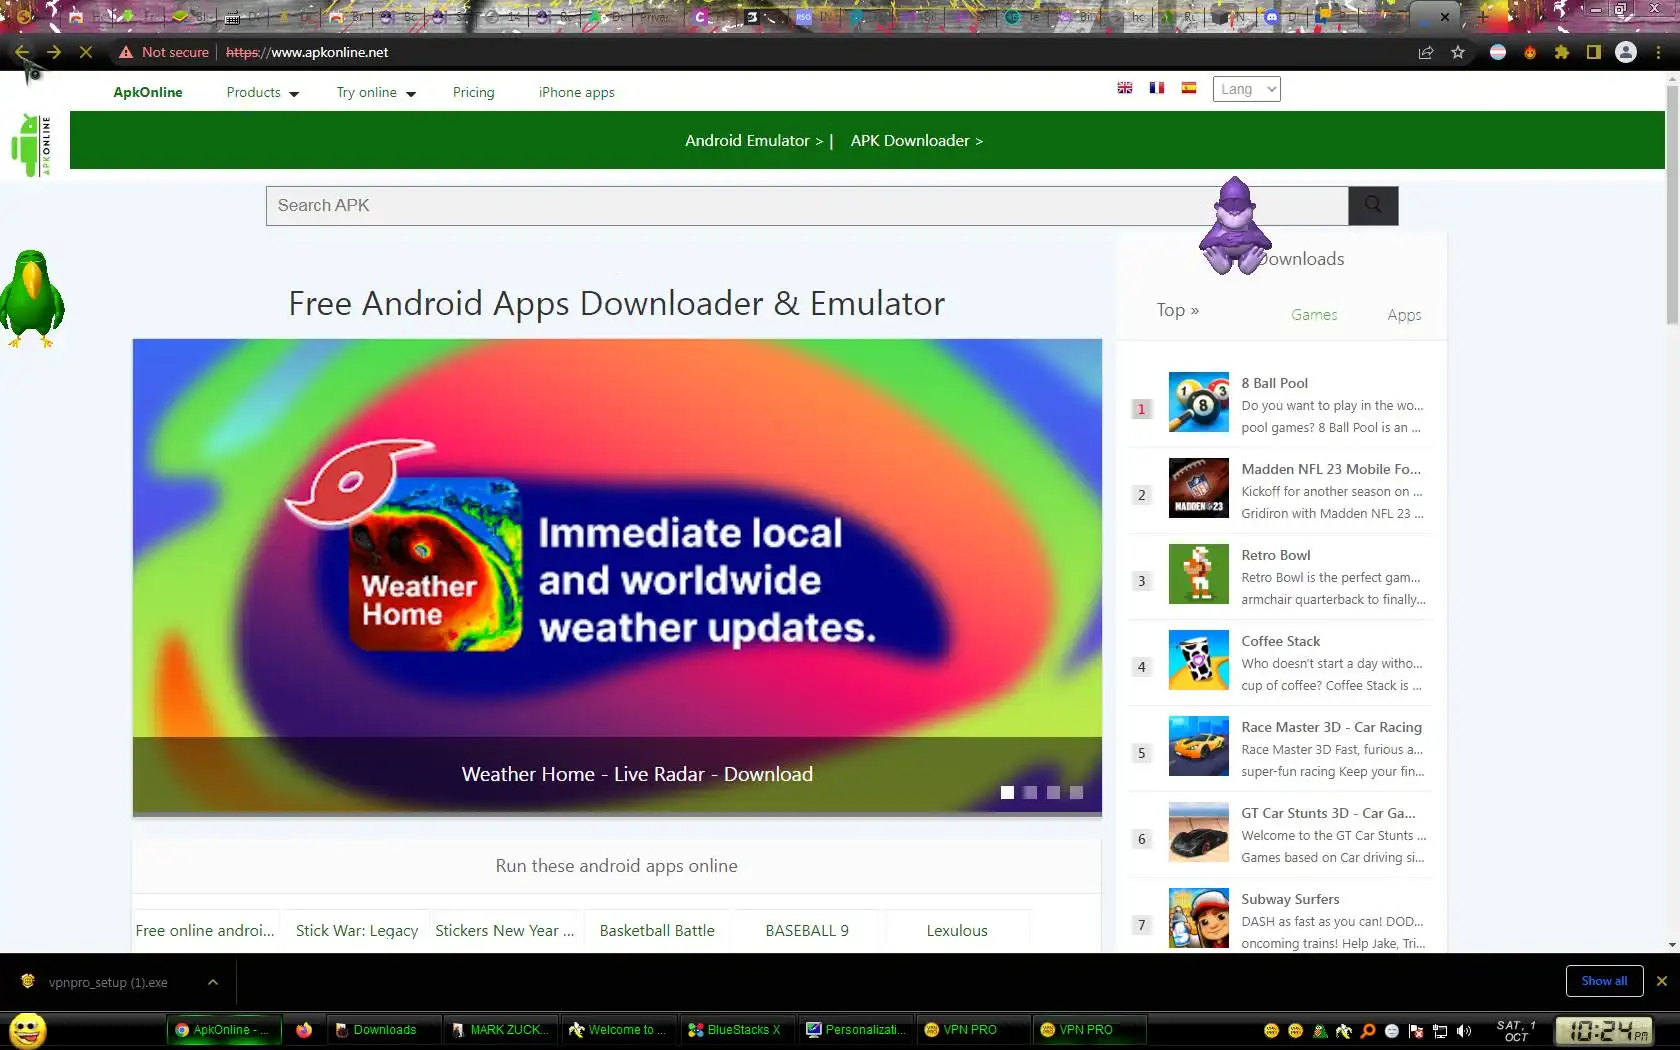Open the Basketball Battle link
Image resolution: width=1680 pixels, height=1050 pixels.
657,931
